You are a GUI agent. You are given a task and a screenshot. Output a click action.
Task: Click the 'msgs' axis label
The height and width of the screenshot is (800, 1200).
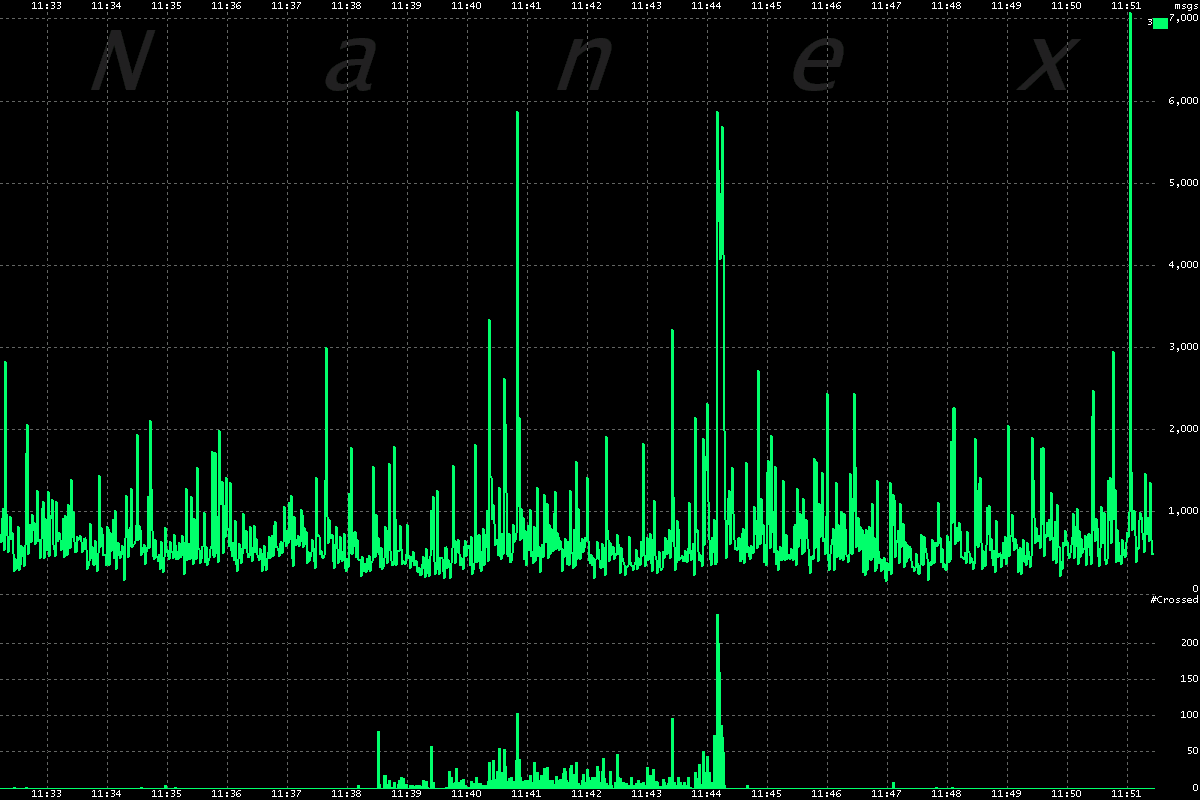1186,6
